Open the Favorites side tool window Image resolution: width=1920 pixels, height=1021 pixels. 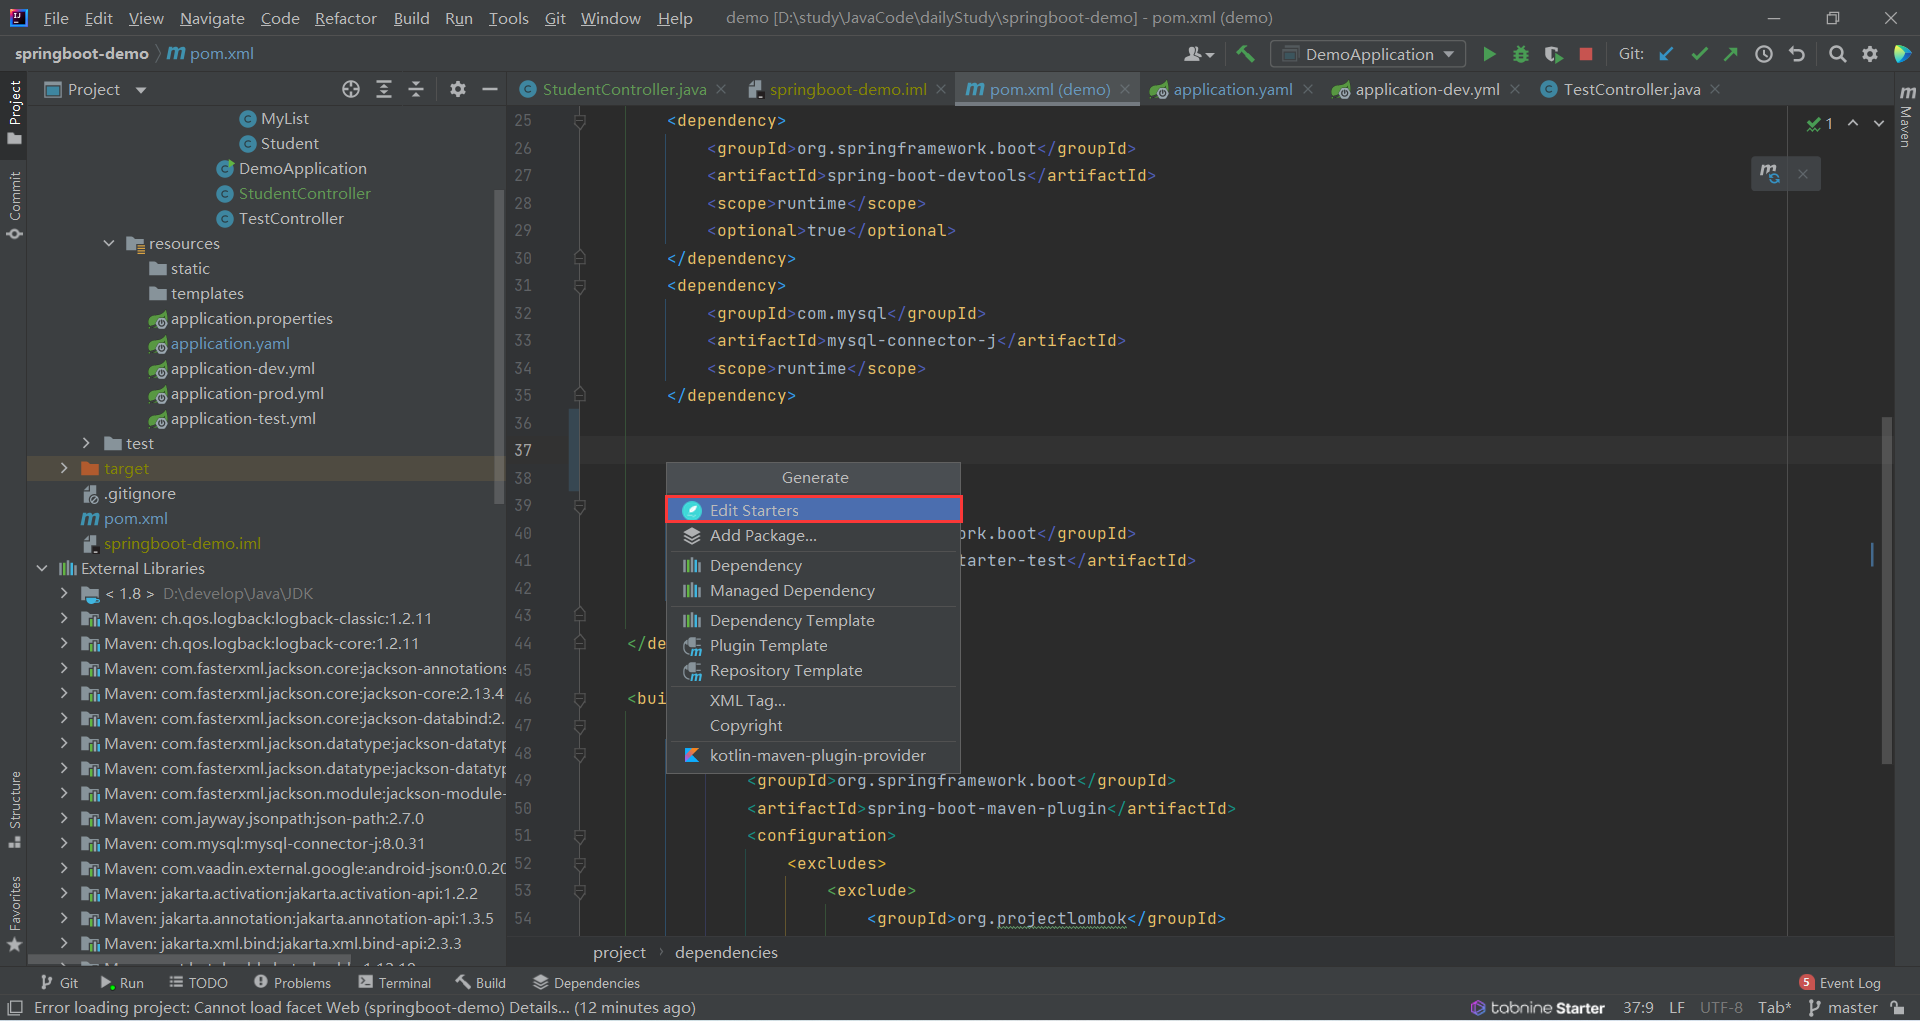click(15, 914)
